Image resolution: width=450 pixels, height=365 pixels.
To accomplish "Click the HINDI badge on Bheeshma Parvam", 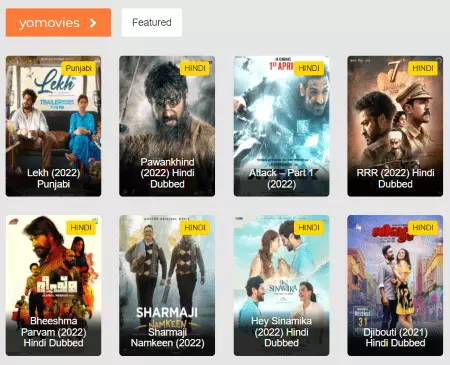I will [x=81, y=228].
